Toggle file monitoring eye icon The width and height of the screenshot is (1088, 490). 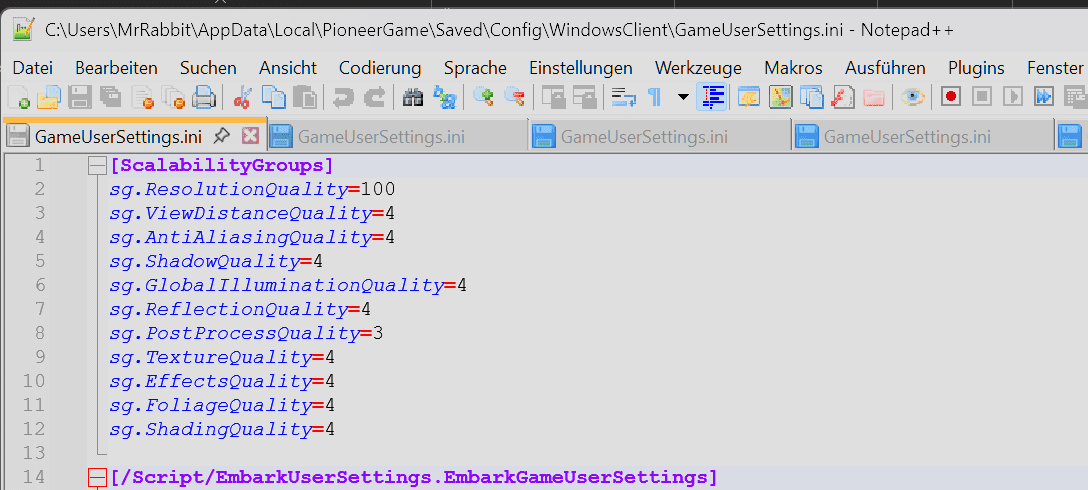[912, 97]
